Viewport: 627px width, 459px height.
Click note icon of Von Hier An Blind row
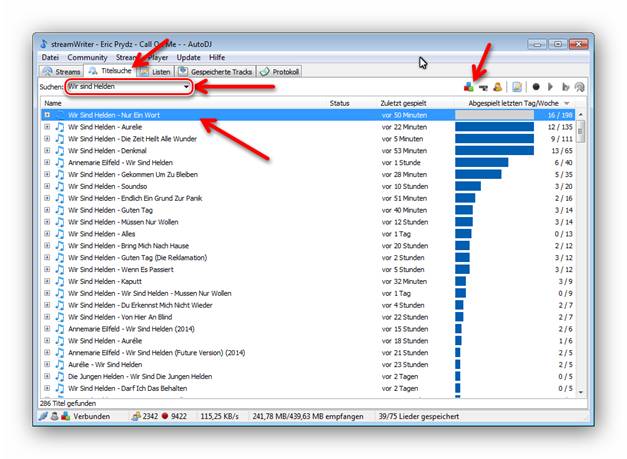60,317
